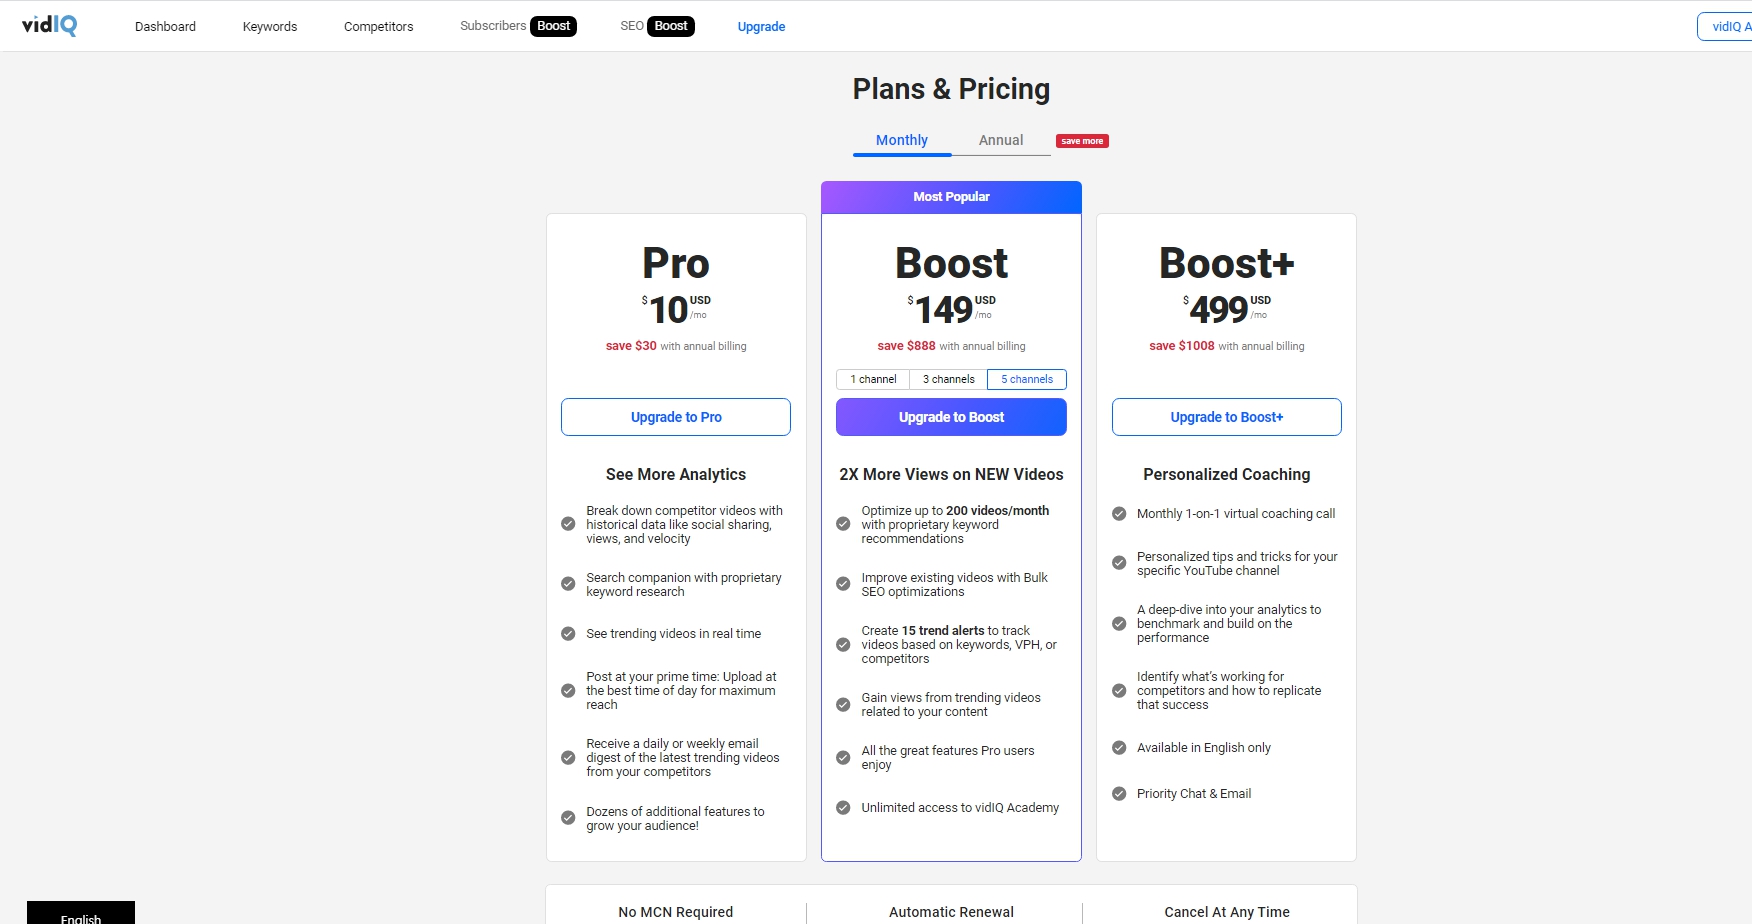Switch to Annual billing tab

1001,140
